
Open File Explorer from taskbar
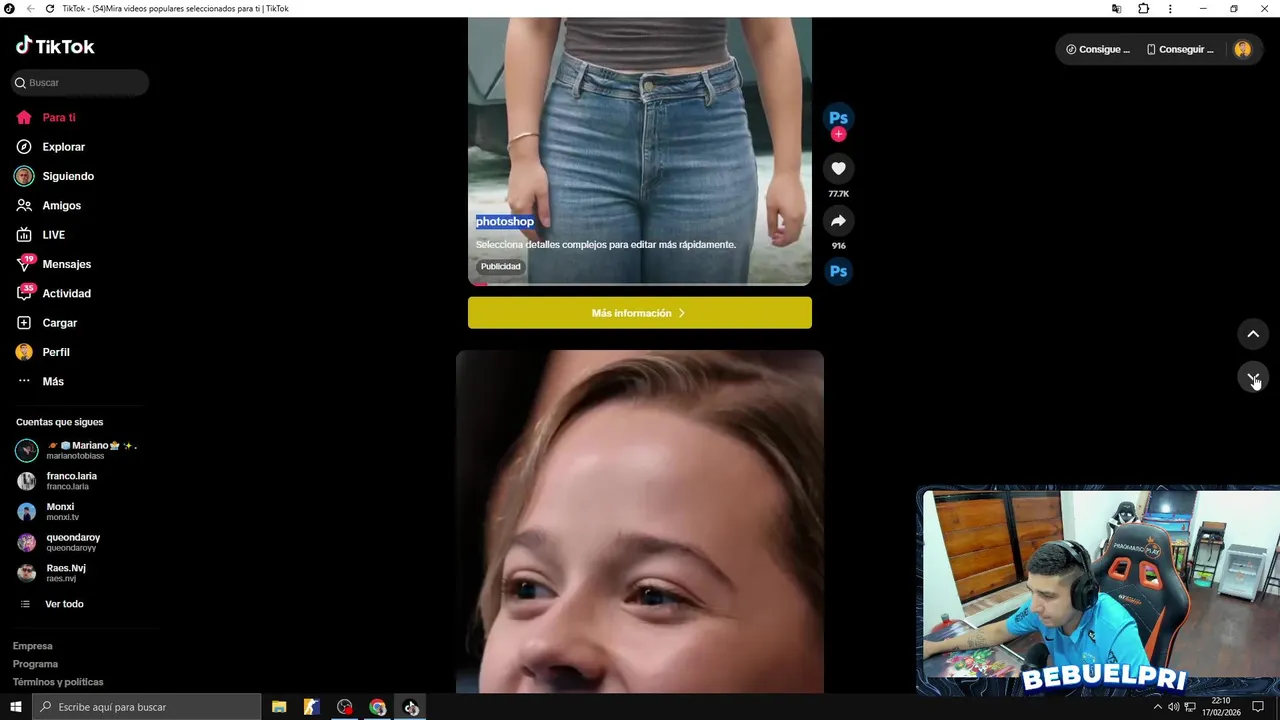279,707
